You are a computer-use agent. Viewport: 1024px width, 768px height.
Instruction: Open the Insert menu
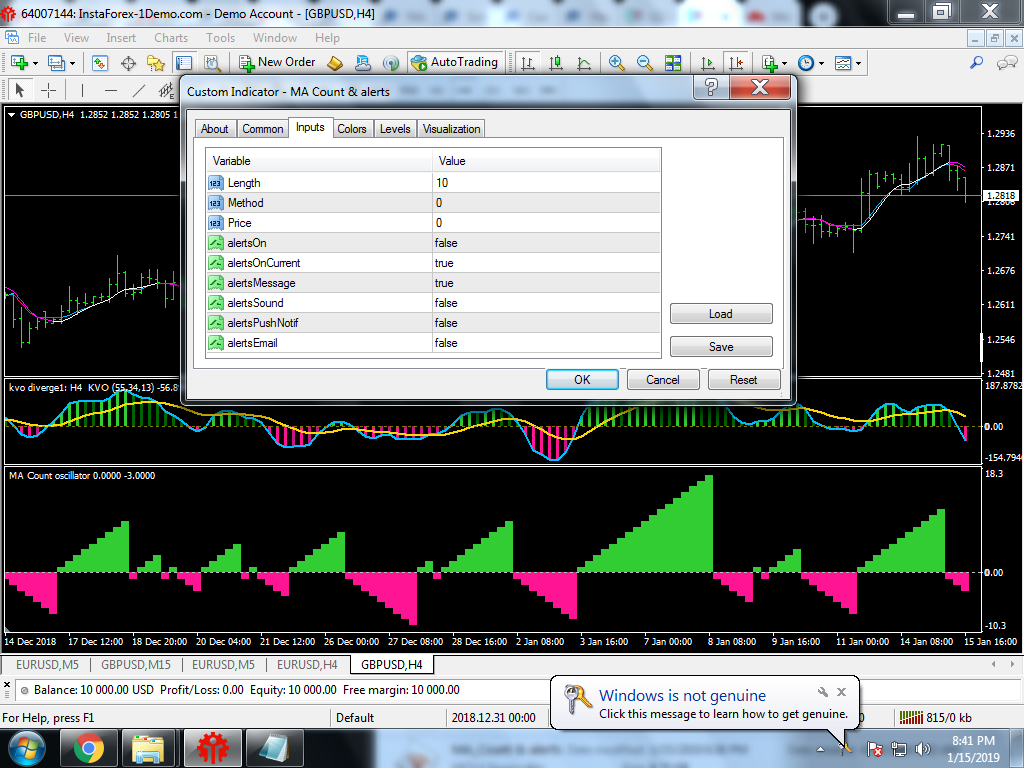pos(121,38)
